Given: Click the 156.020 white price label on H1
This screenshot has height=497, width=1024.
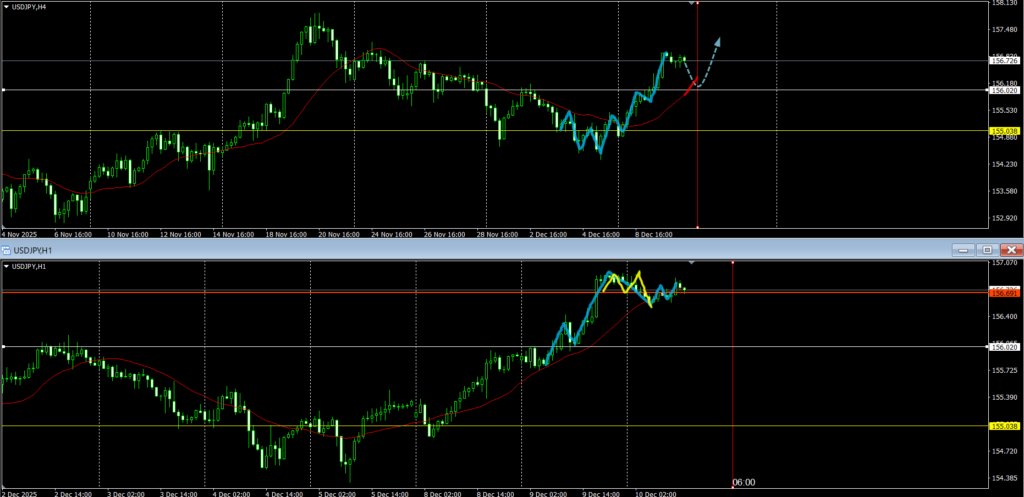Looking at the screenshot, I should (x=1004, y=347).
